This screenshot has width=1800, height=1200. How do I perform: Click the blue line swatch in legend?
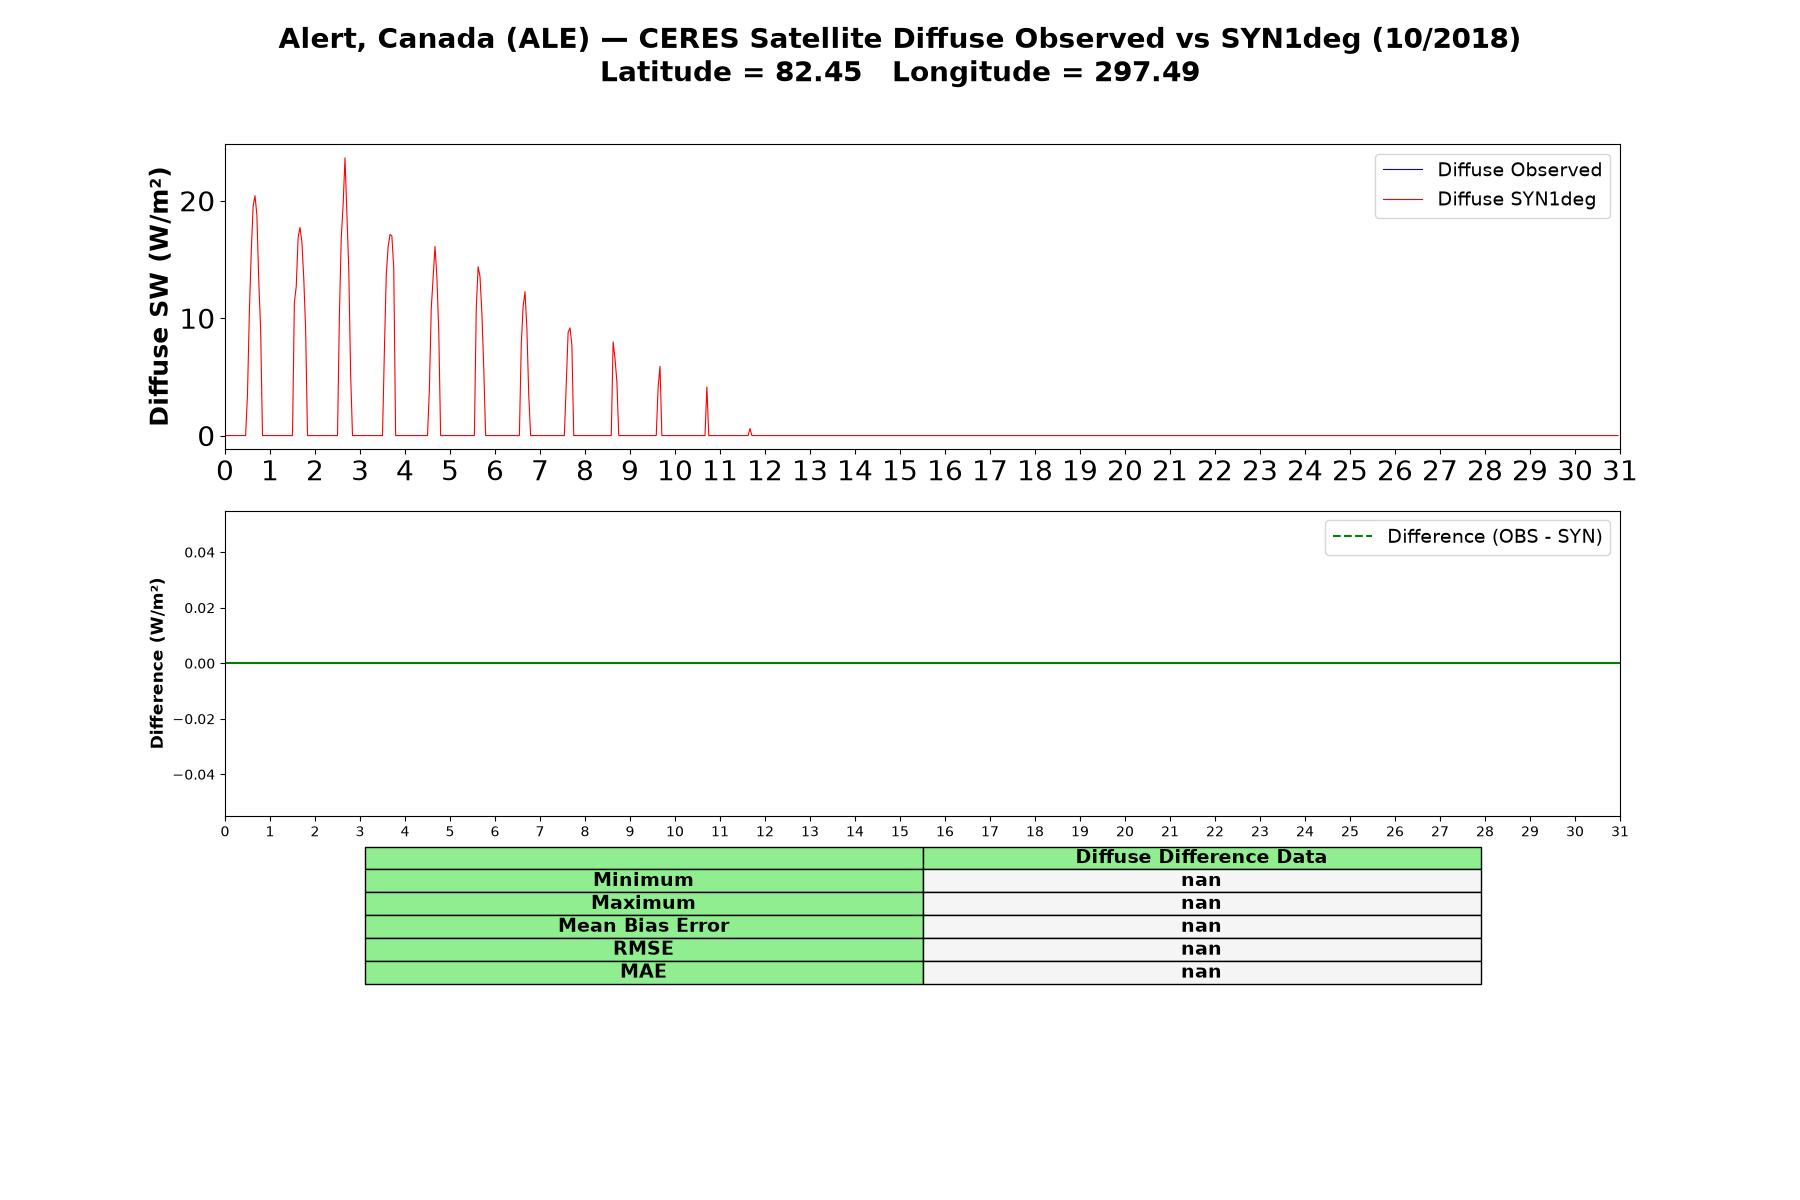click(1402, 170)
